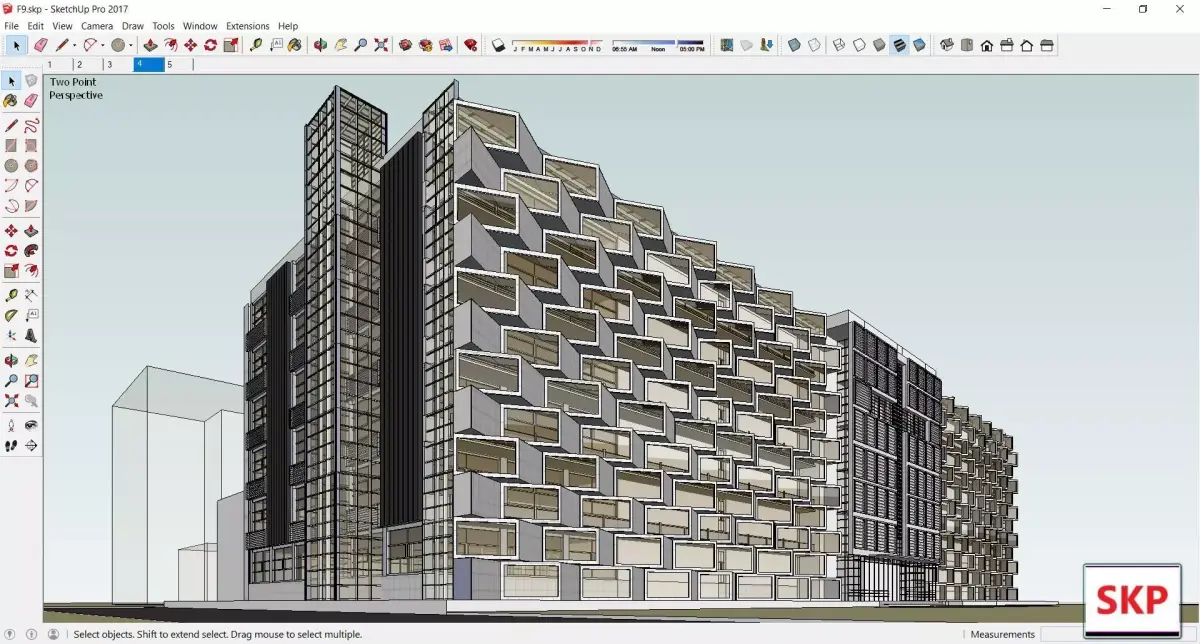
Task: Toggle Back Edges style
Action: coord(815,45)
